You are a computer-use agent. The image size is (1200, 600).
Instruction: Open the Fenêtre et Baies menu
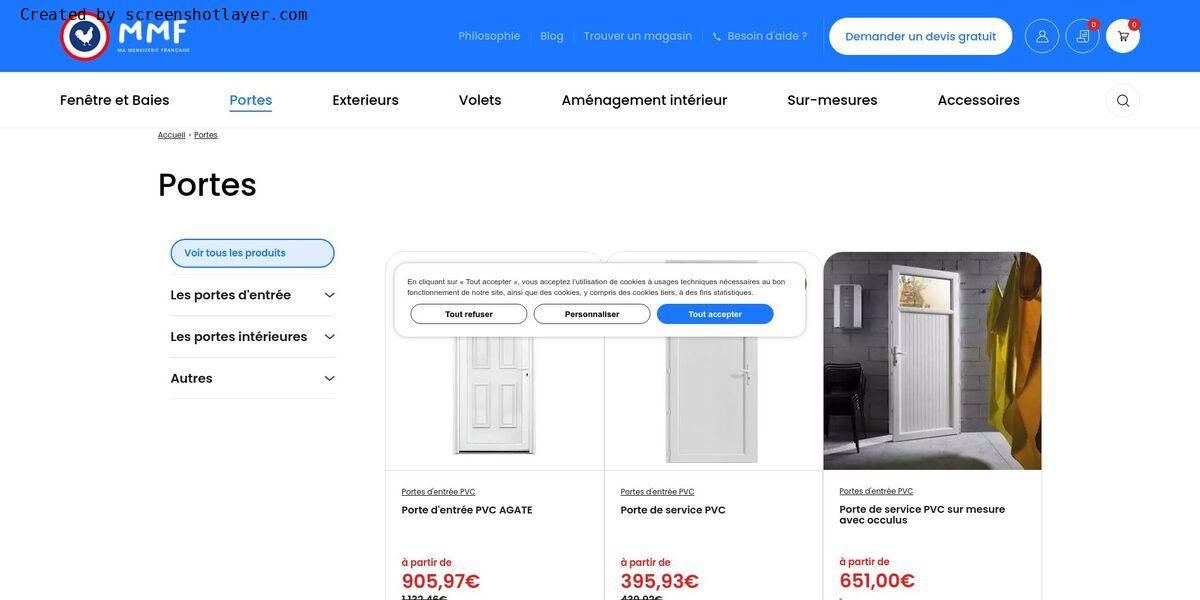click(115, 100)
